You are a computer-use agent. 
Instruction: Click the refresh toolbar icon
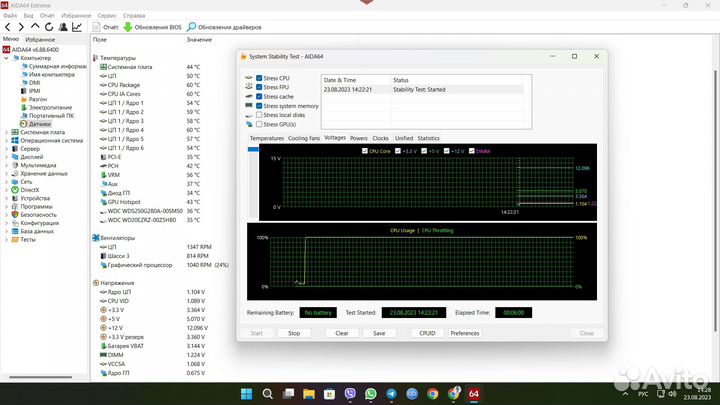(49, 27)
